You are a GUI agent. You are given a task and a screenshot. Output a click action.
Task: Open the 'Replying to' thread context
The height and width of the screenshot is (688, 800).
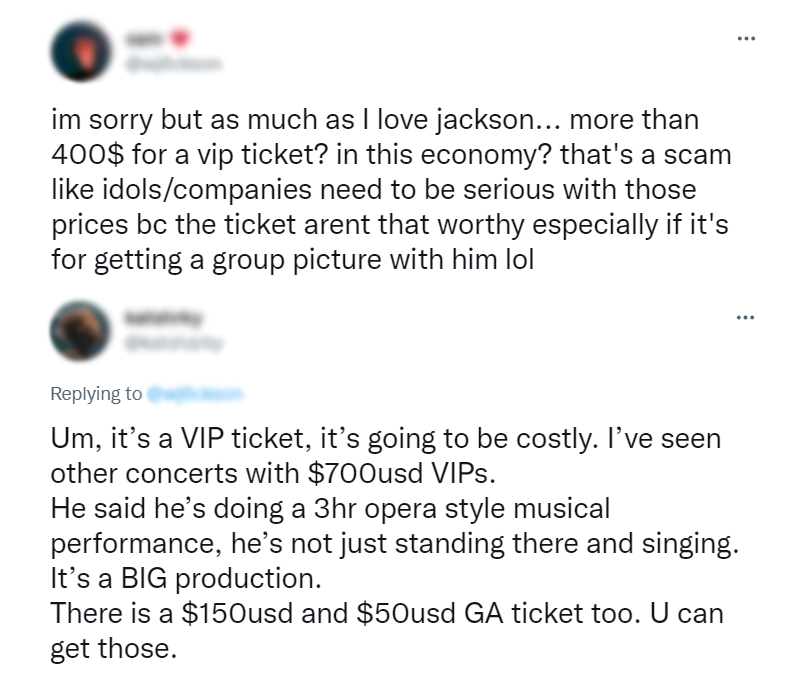(150, 394)
